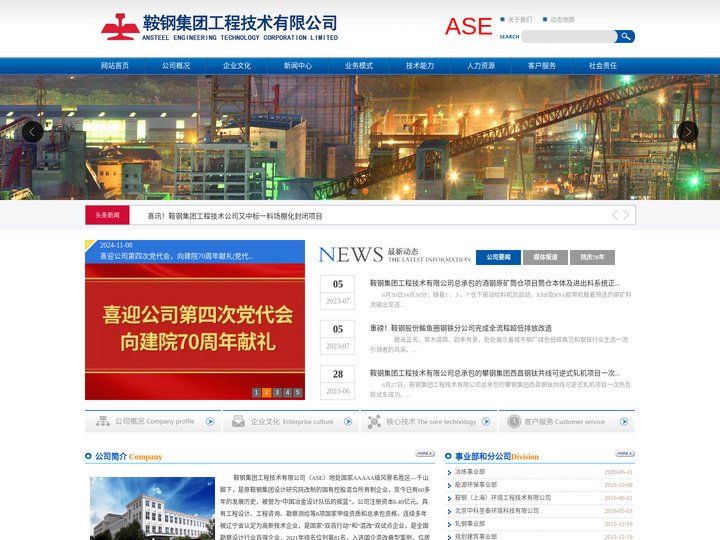Screen dimensions: 720x540
Task: Select slide 3 in news slideshow
Action: pos(277,392)
